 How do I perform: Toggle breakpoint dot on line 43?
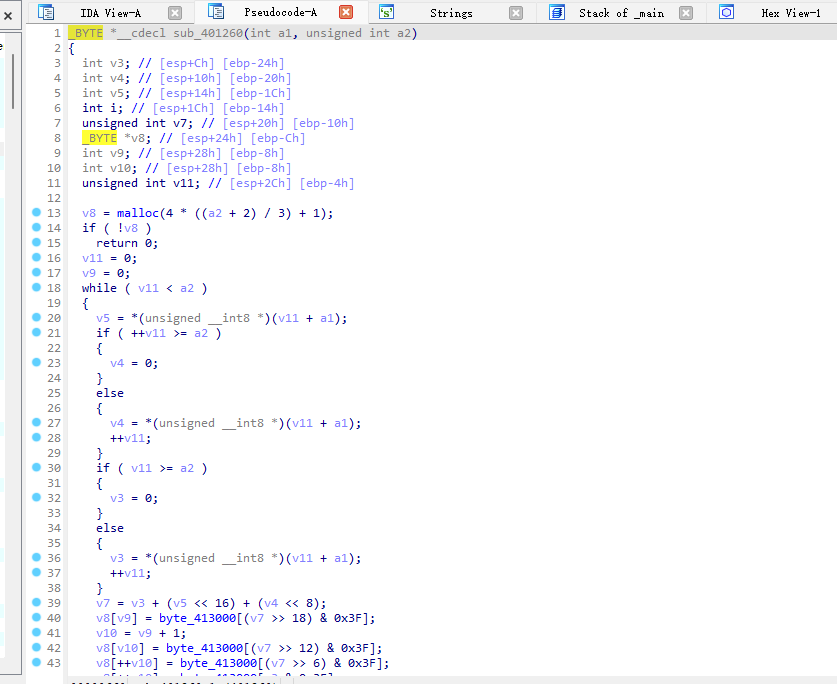36,662
